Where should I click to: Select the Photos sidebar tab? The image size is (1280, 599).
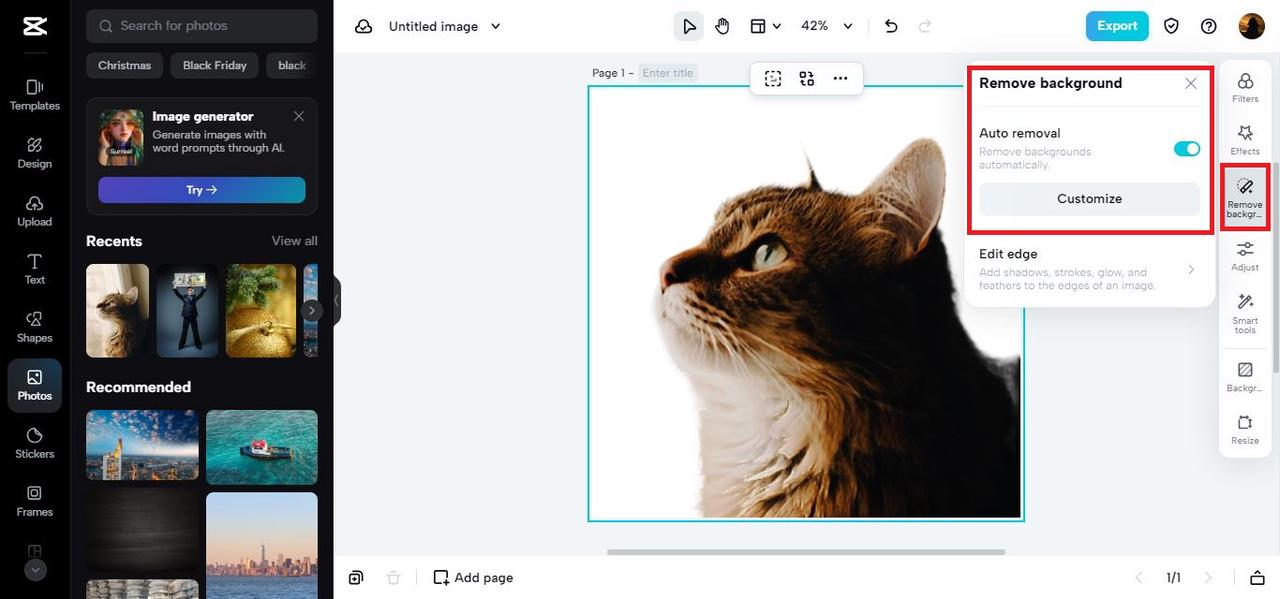coord(35,385)
